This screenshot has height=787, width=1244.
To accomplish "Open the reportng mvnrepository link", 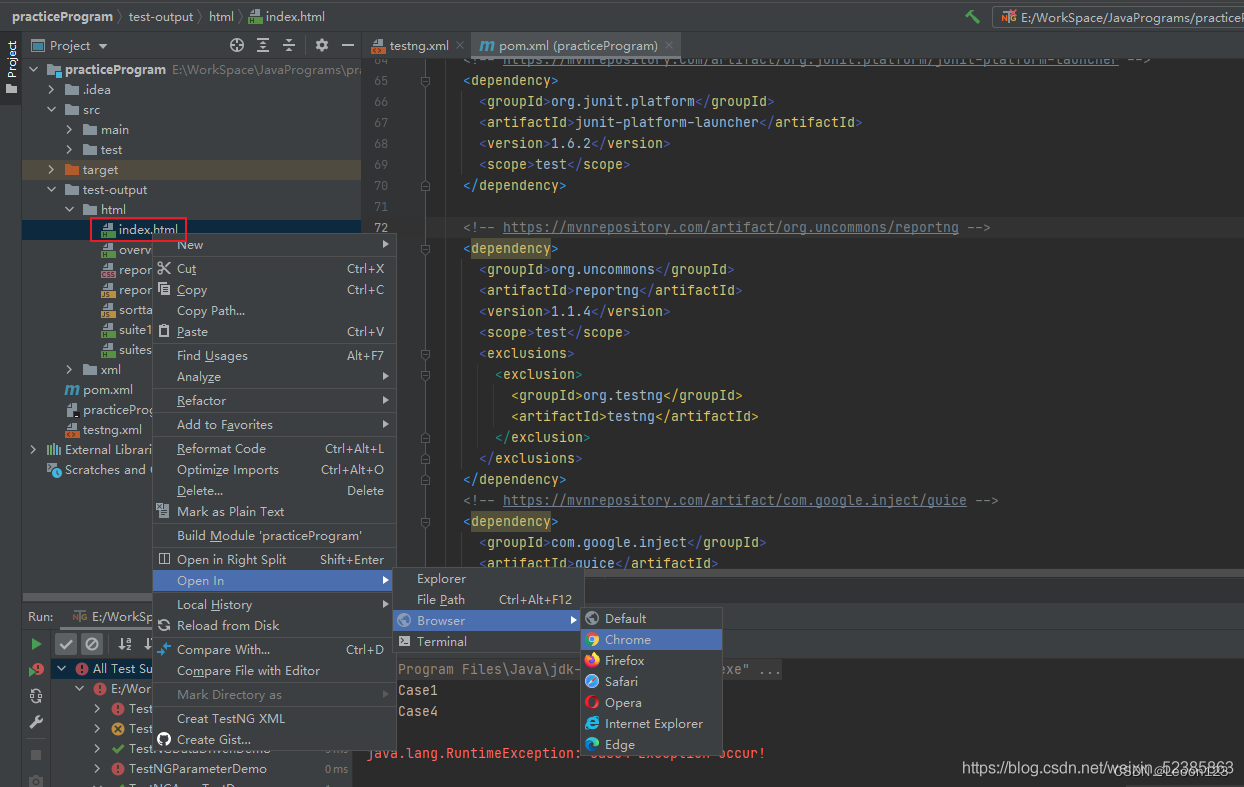I will point(731,228).
